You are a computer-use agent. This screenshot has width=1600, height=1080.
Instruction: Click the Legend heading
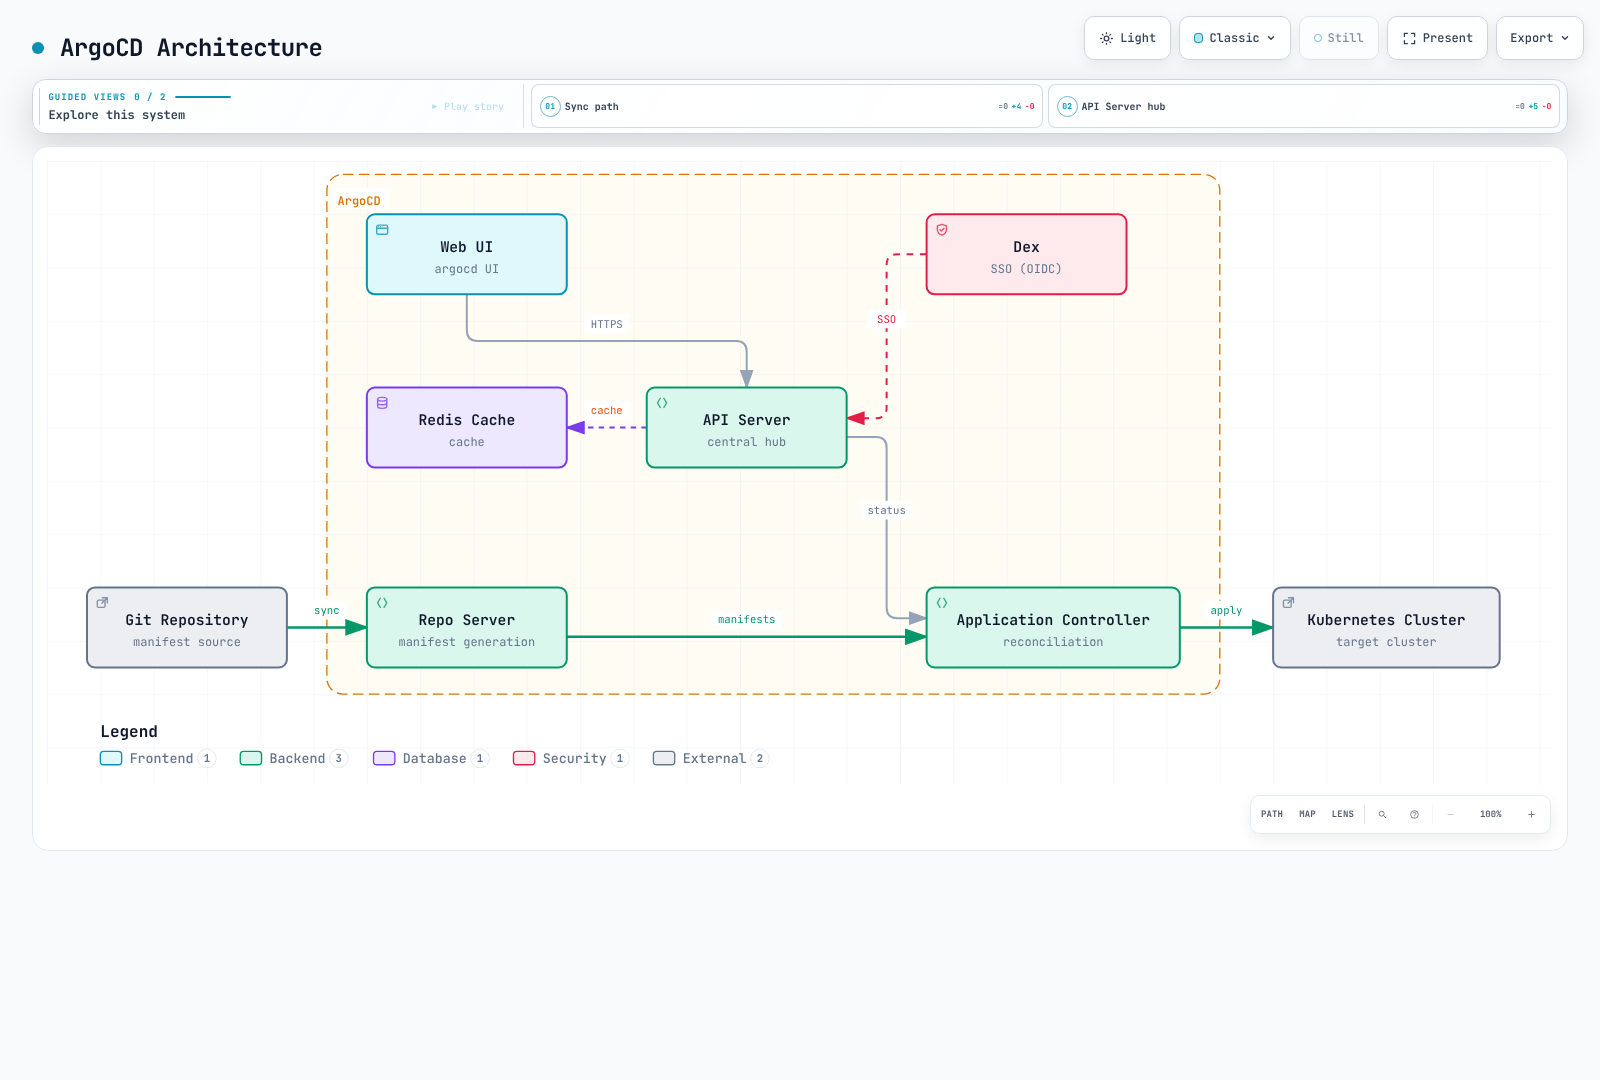(129, 731)
